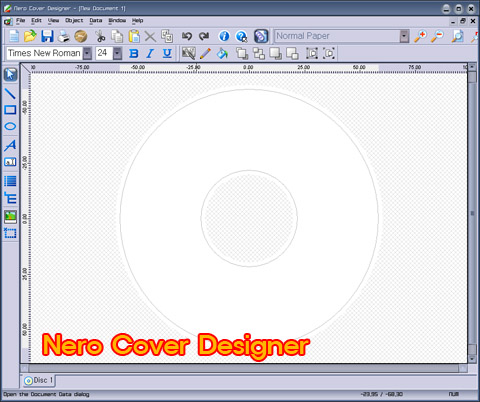The width and height of the screenshot is (480, 402).
Task: Restore the inner document window
Action: pos(463,21)
